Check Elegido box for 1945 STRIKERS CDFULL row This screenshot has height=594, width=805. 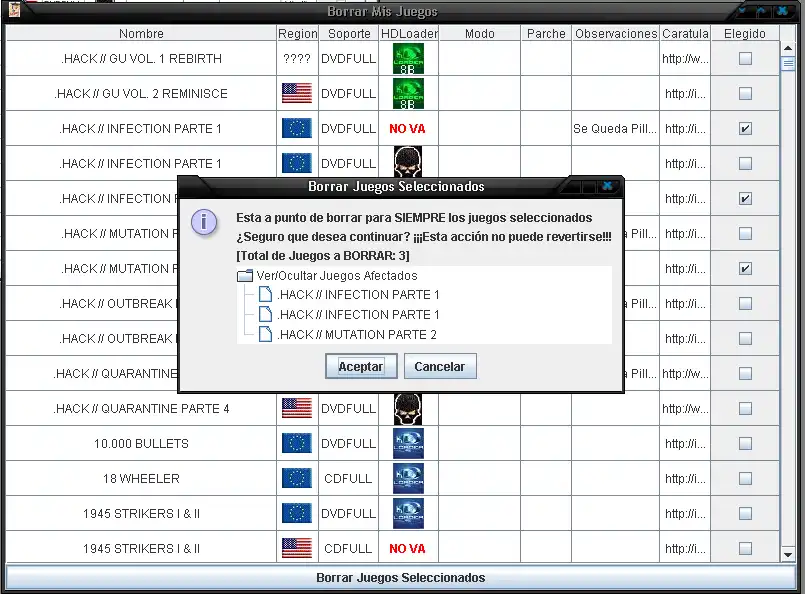(x=745, y=548)
